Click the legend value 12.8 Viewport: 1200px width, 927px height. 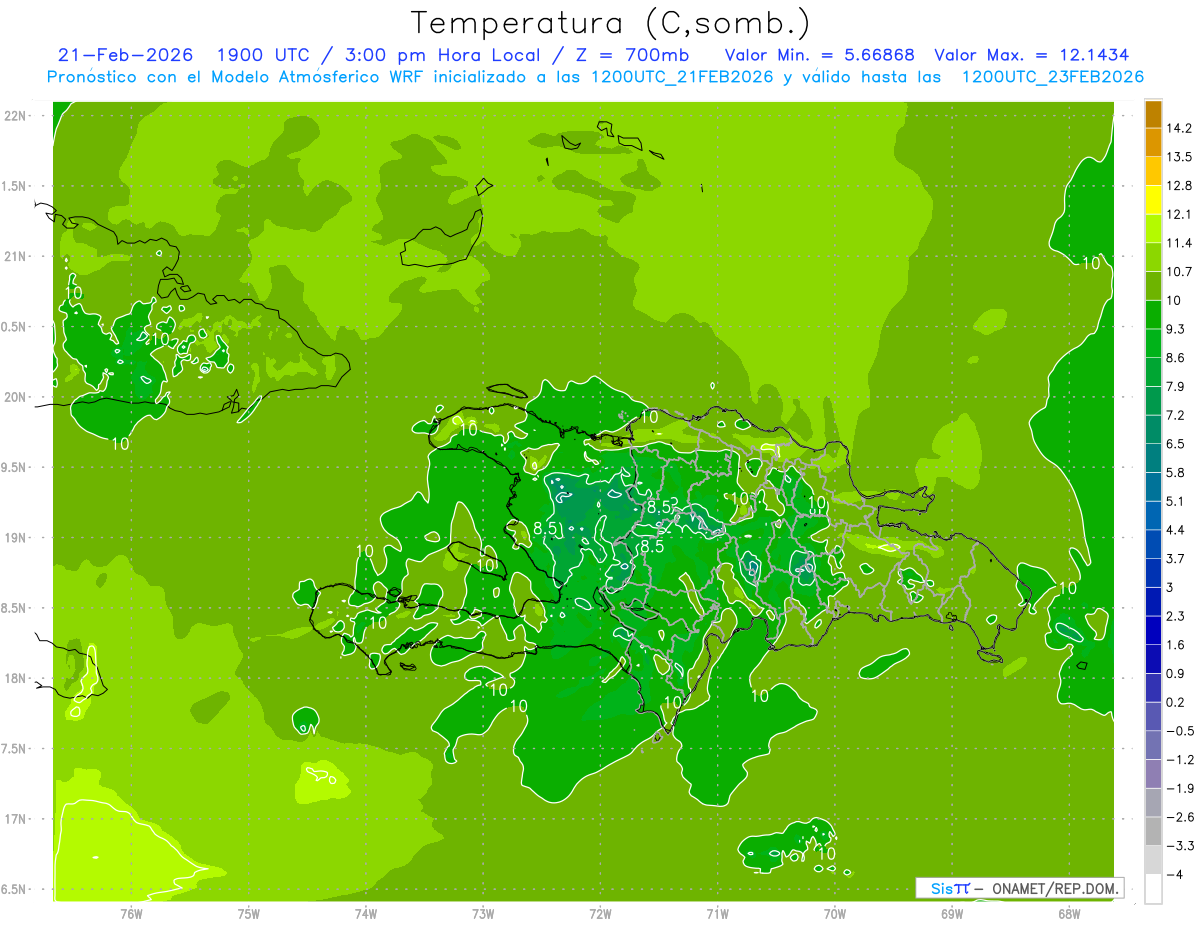(x=1180, y=186)
